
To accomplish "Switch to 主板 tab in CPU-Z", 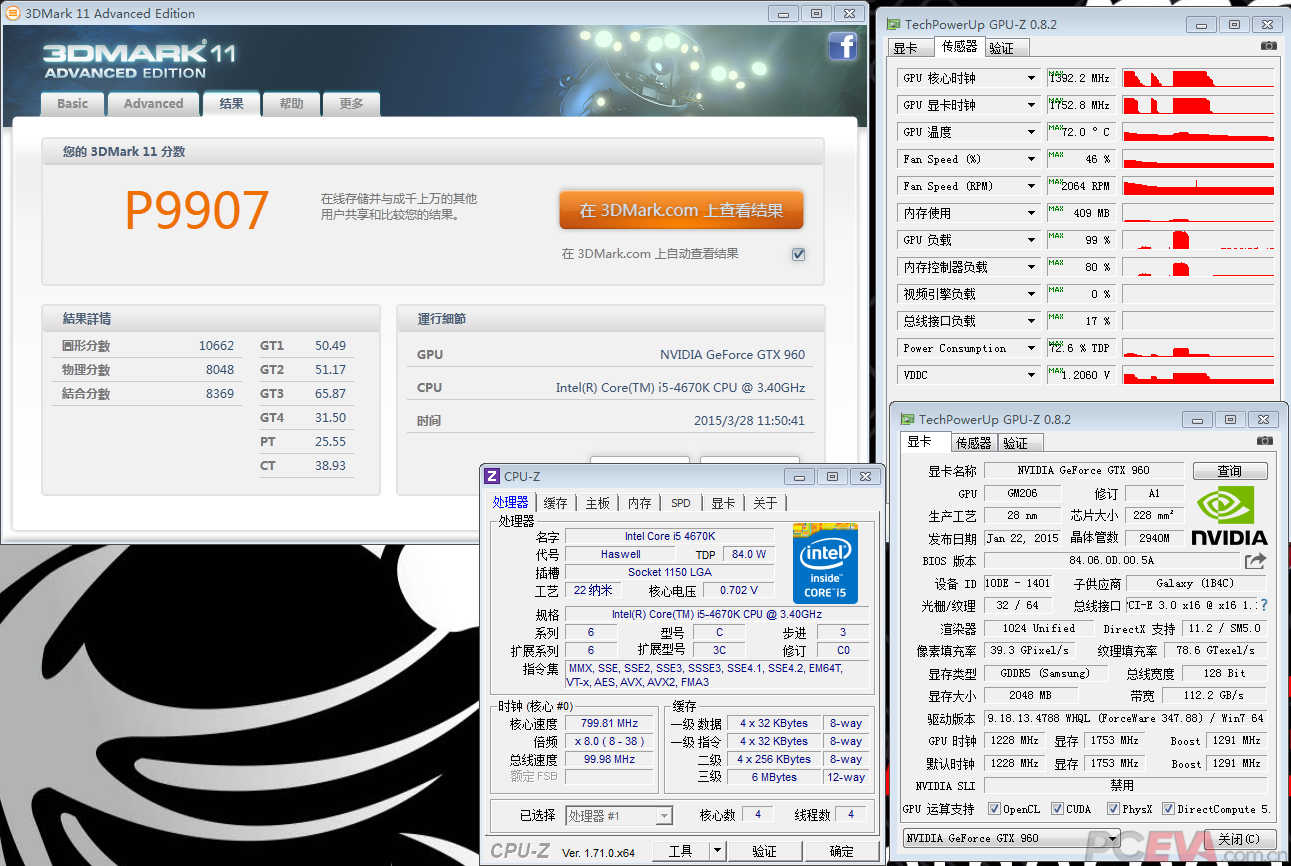I will click(598, 503).
